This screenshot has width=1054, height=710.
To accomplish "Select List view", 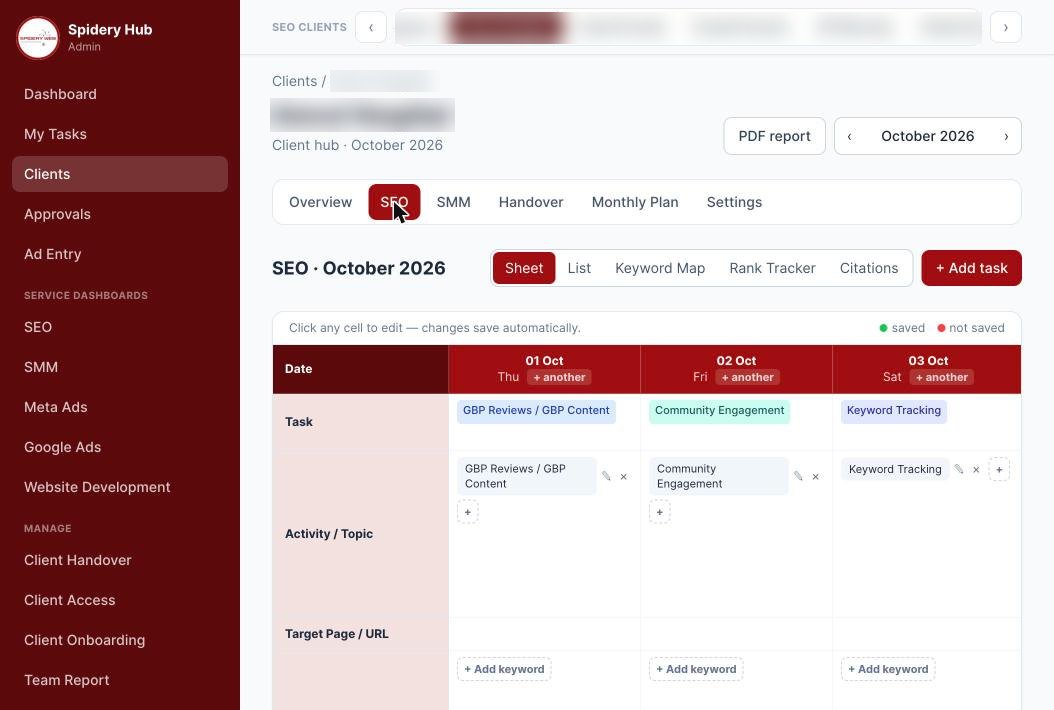I will click(579, 268).
